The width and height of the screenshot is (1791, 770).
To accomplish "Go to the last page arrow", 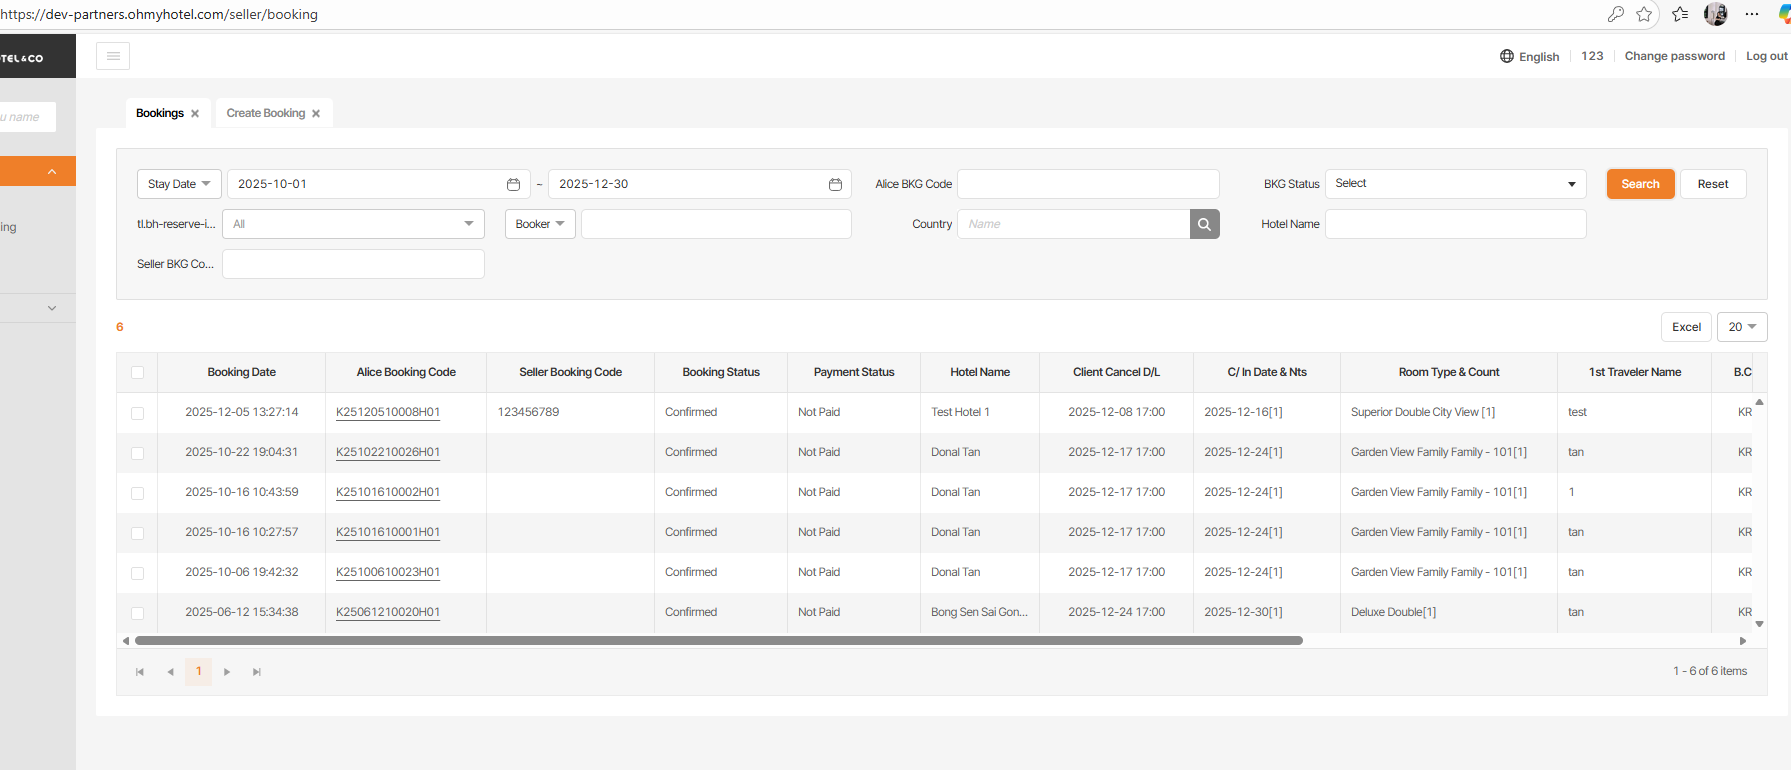I will (257, 672).
